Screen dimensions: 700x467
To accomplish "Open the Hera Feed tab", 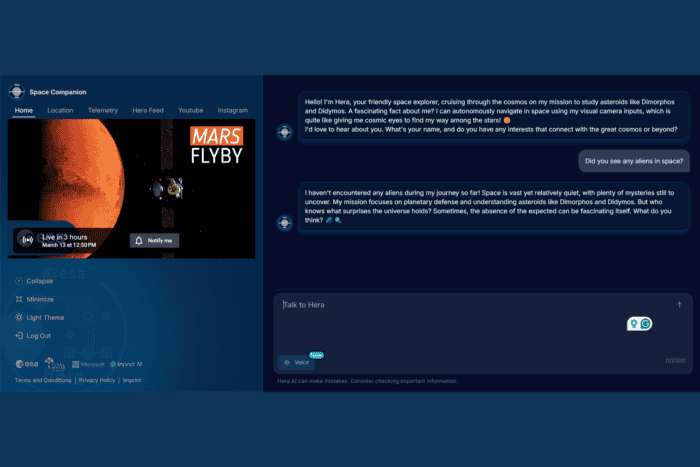I will [x=148, y=110].
